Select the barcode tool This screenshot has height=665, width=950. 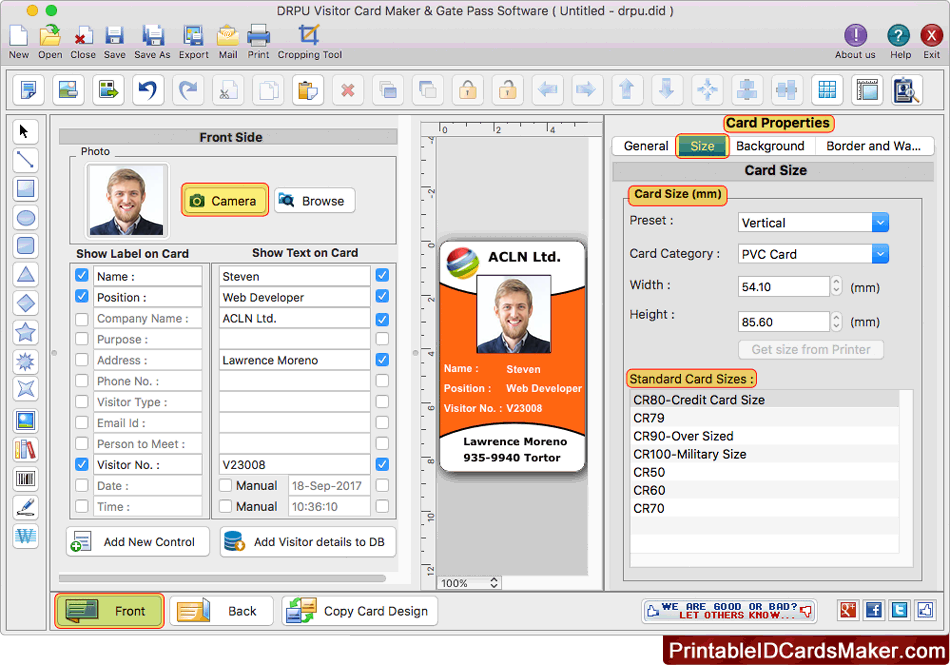tap(25, 479)
